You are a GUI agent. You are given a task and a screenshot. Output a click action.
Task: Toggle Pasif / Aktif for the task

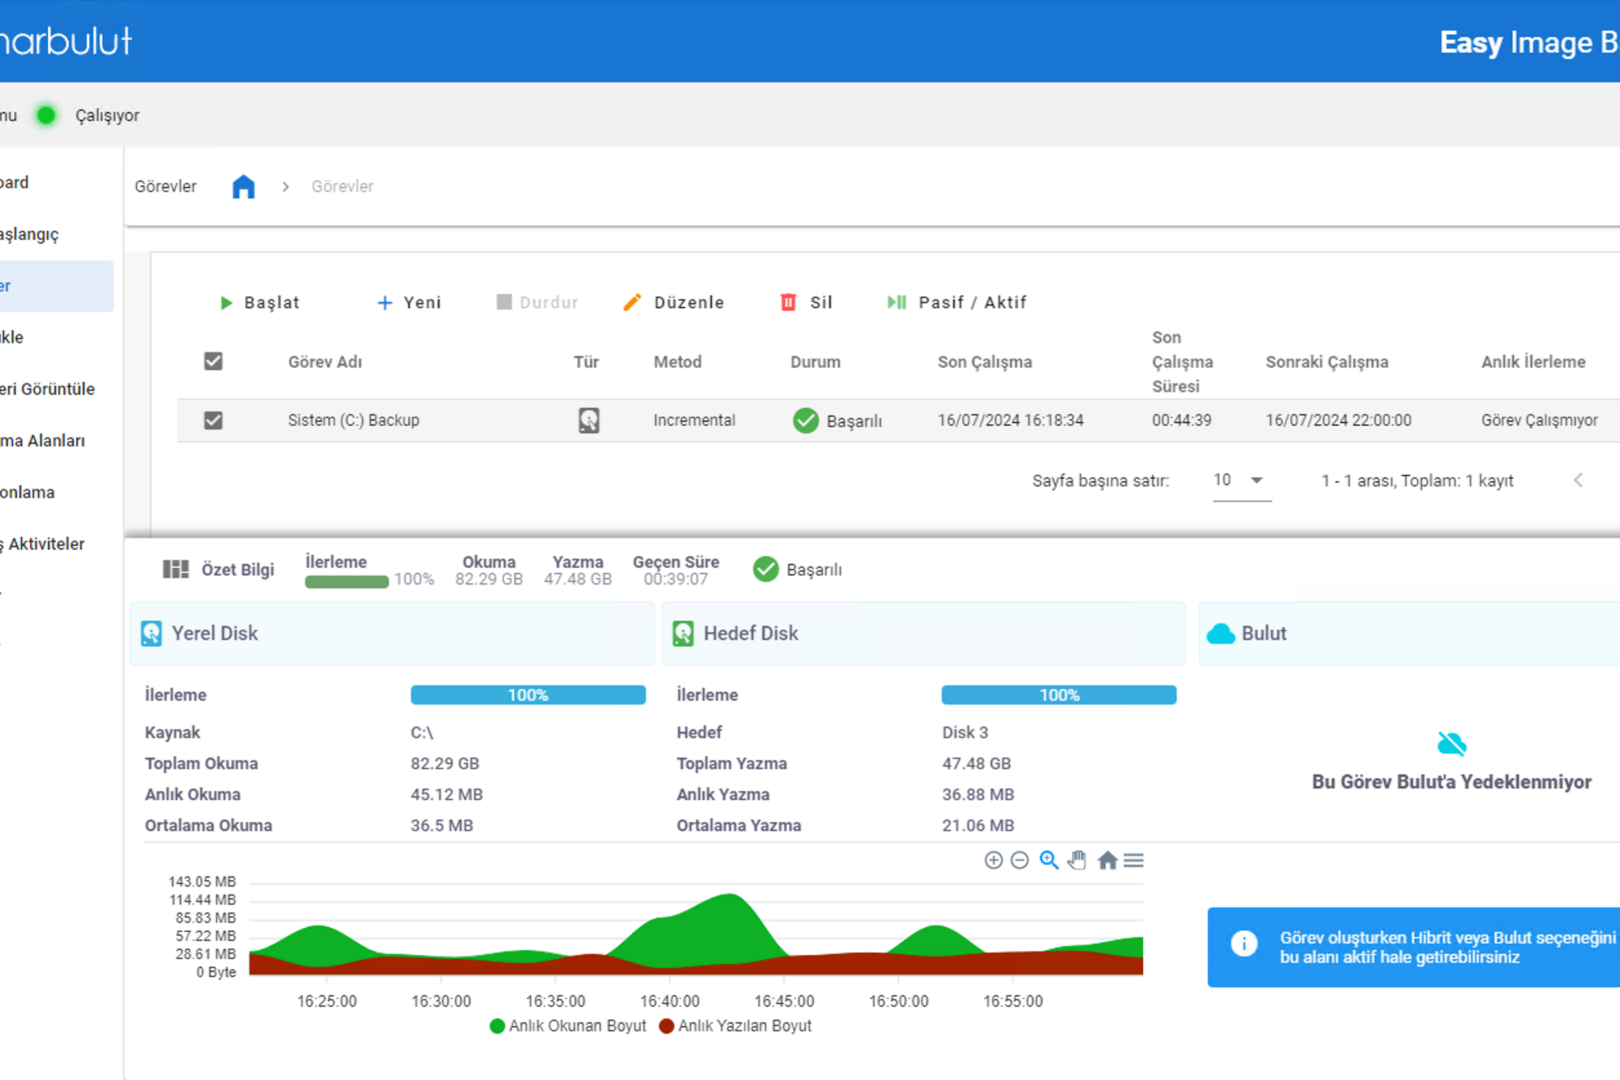956,302
